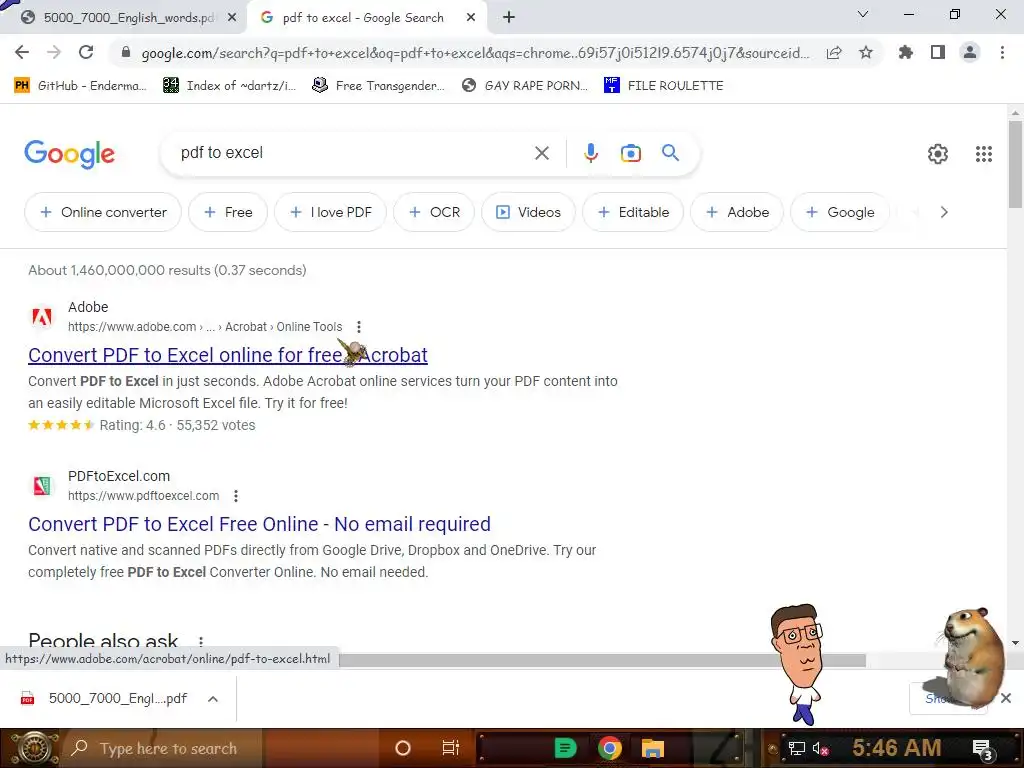This screenshot has height=768, width=1024.
Task: Add Online converter filter chip
Action: (x=103, y=212)
